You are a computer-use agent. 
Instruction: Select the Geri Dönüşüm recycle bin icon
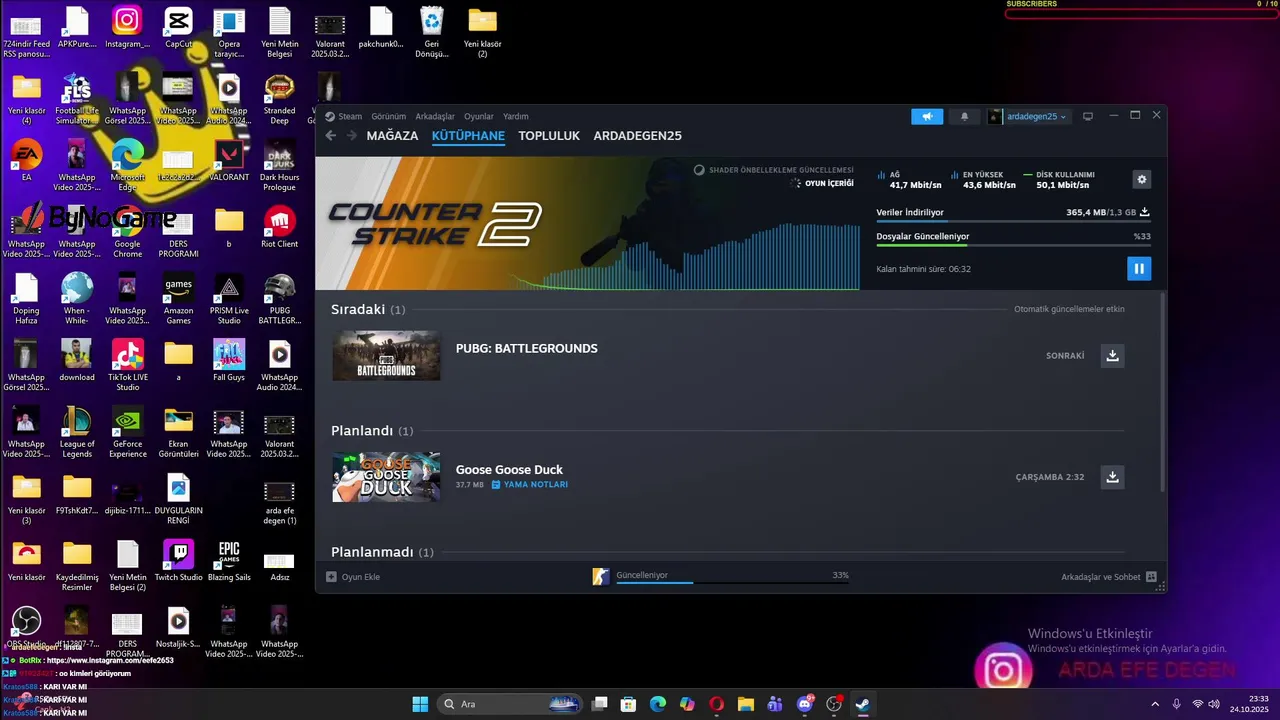(x=432, y=32)
